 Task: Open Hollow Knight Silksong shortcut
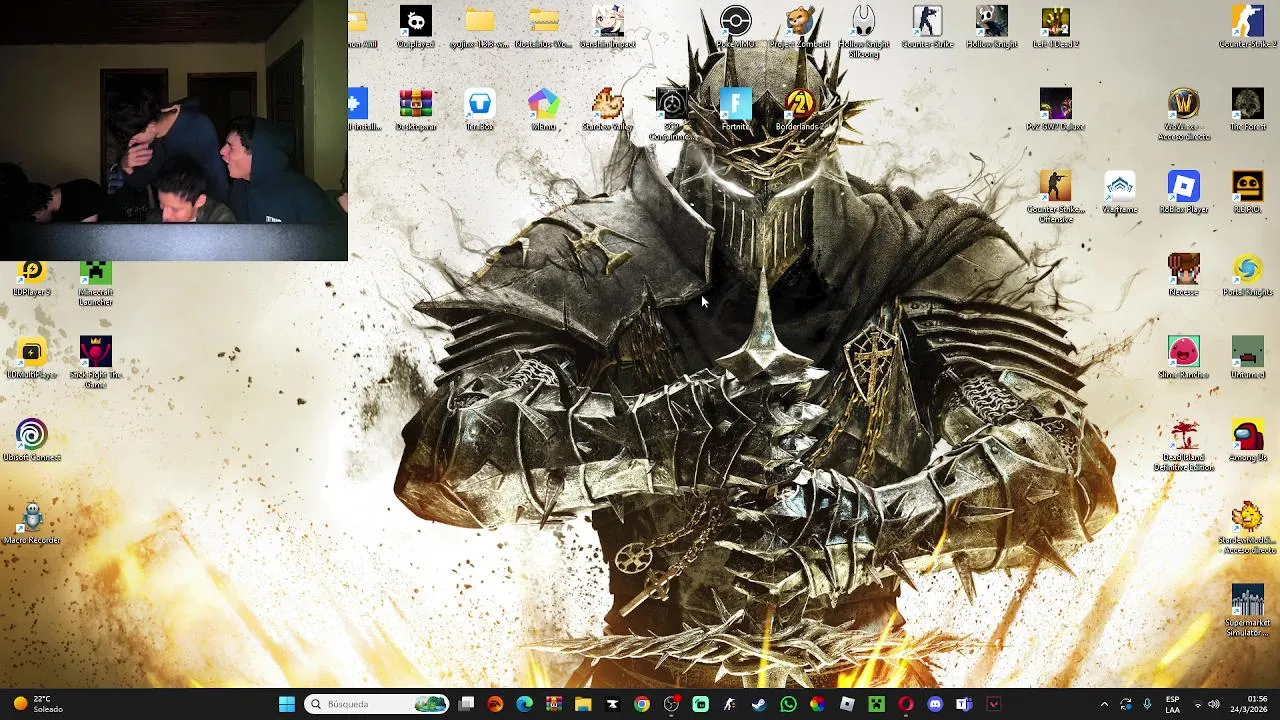(863, 32)
